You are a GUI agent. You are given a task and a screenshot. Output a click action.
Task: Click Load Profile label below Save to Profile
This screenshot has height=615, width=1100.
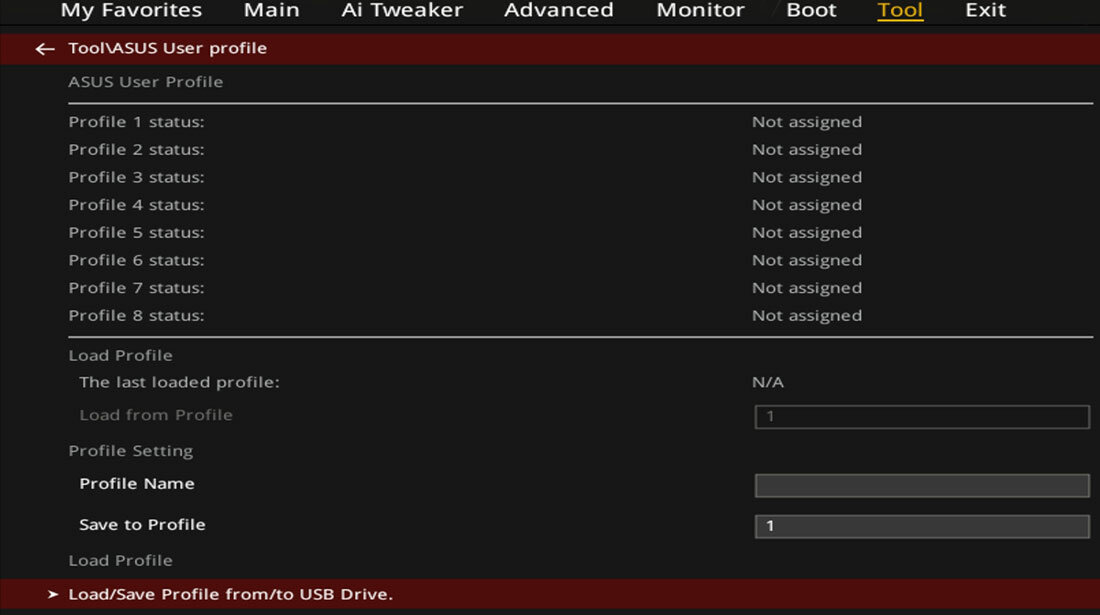click(x=120, y=560)
